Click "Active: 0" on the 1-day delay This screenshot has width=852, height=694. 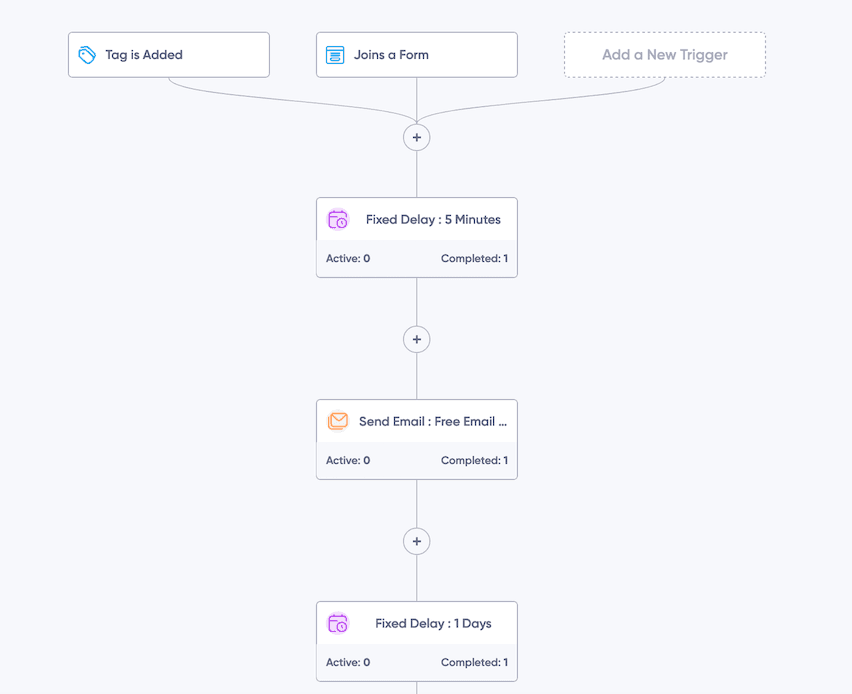point(347,662)
